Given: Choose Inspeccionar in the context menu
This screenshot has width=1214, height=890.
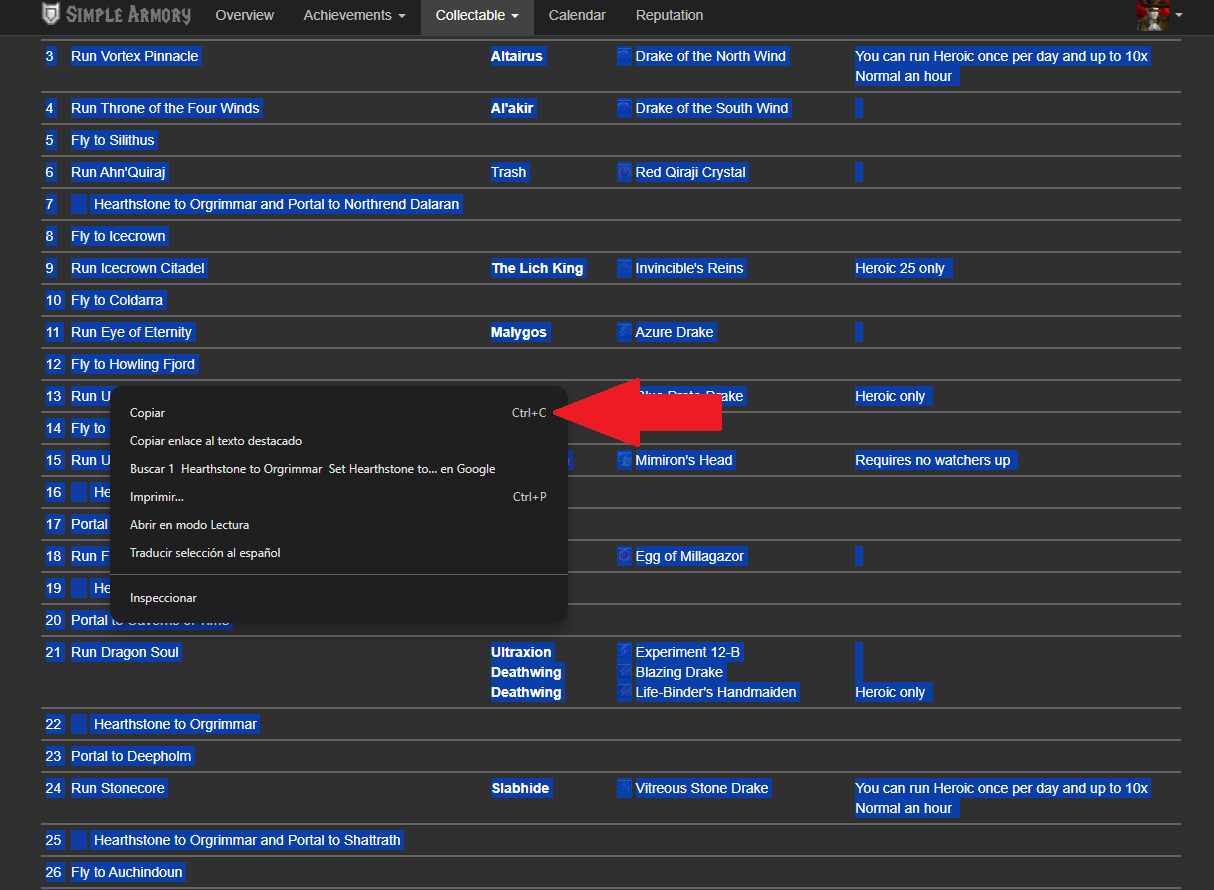Looking at the screenshot, I should (x=338, y=598).
